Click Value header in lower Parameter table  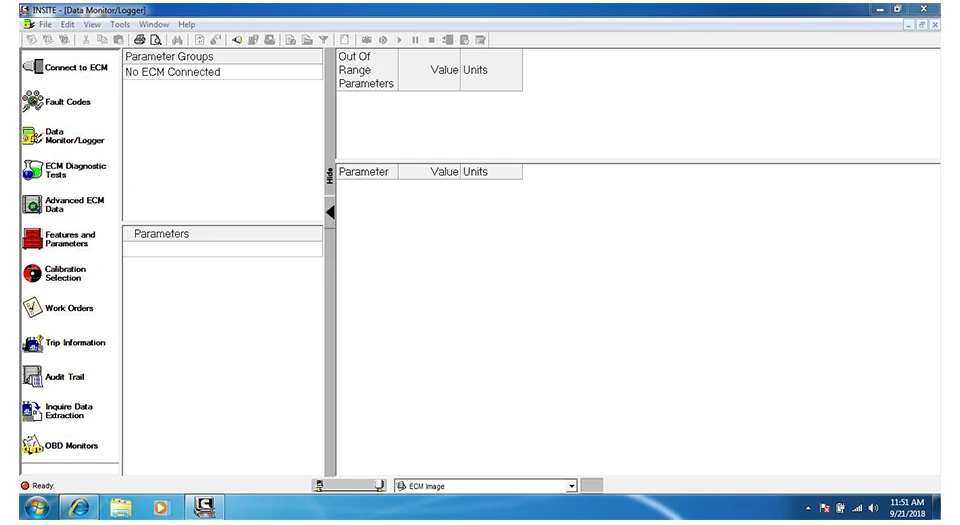429,172
